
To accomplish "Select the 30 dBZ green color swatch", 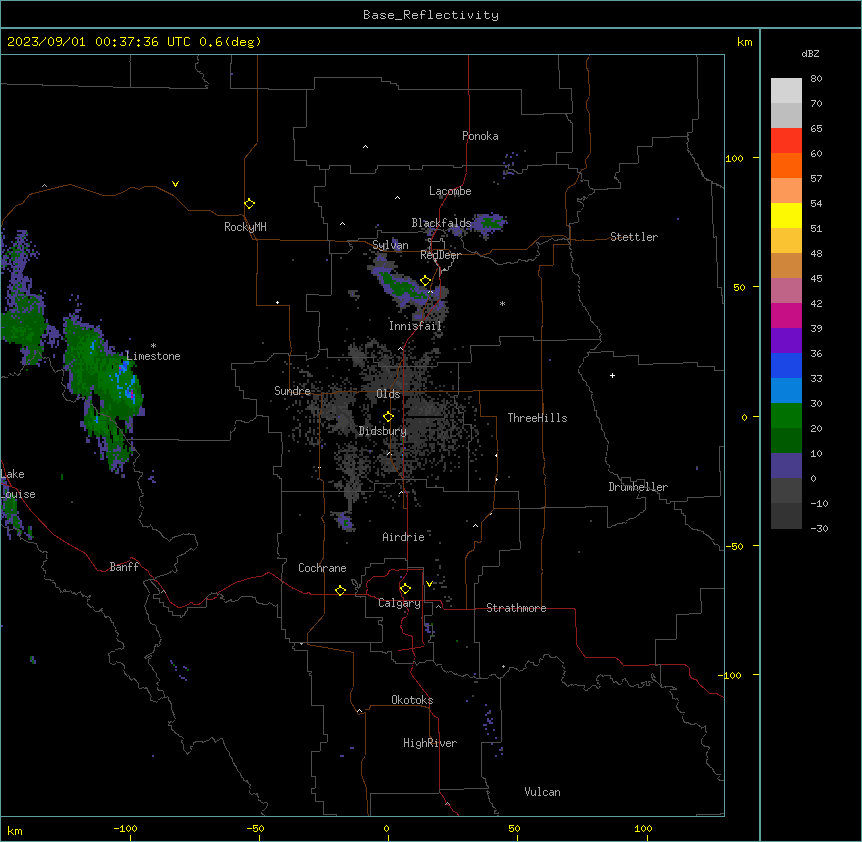I will pyautogui.click(x=786, y=416).
